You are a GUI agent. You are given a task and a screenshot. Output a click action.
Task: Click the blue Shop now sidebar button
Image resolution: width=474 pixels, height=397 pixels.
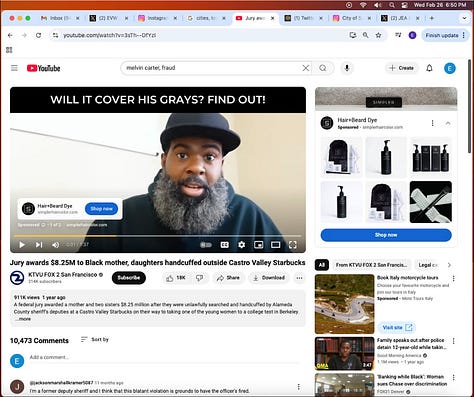386,235
